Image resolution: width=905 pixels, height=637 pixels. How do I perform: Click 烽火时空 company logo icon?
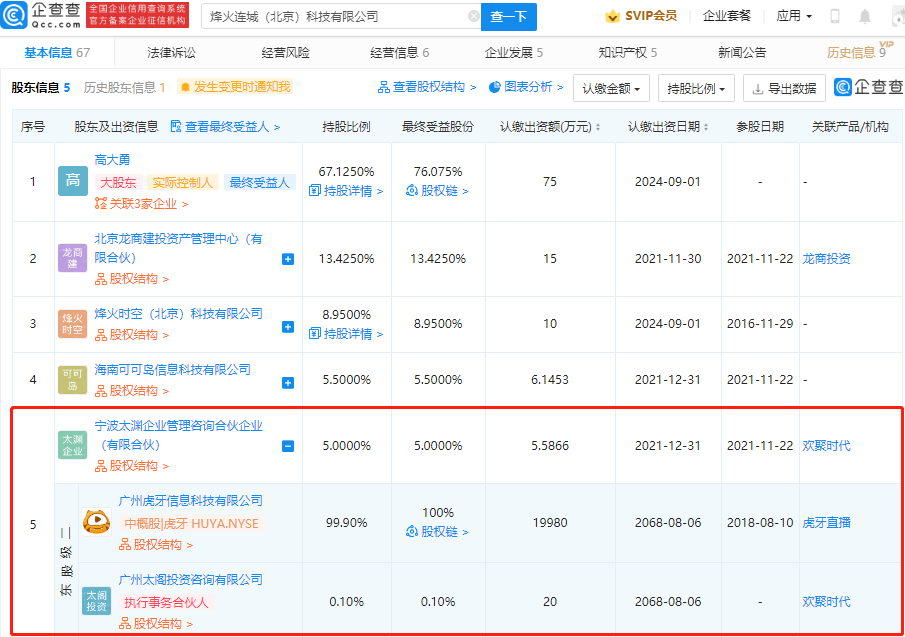point(73,324)
